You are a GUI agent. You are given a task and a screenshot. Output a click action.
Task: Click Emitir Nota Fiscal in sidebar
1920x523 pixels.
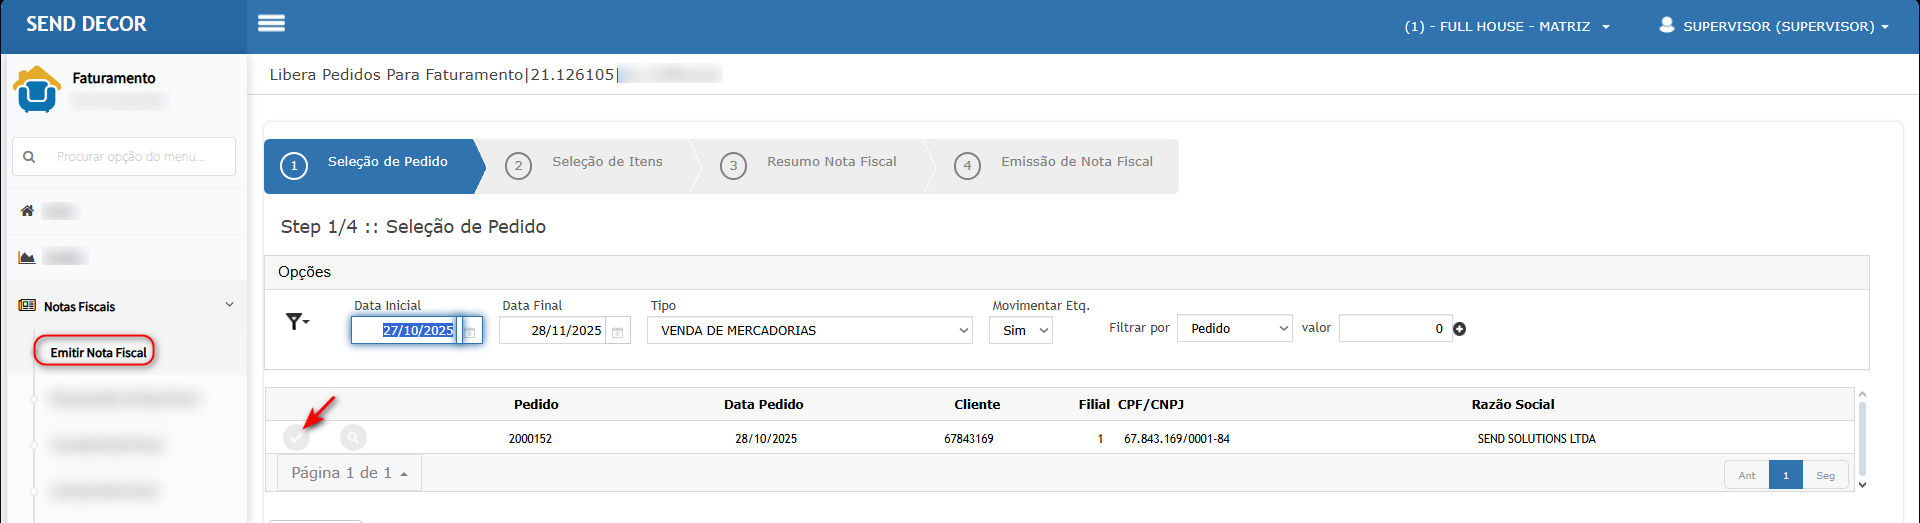point(98,353)
